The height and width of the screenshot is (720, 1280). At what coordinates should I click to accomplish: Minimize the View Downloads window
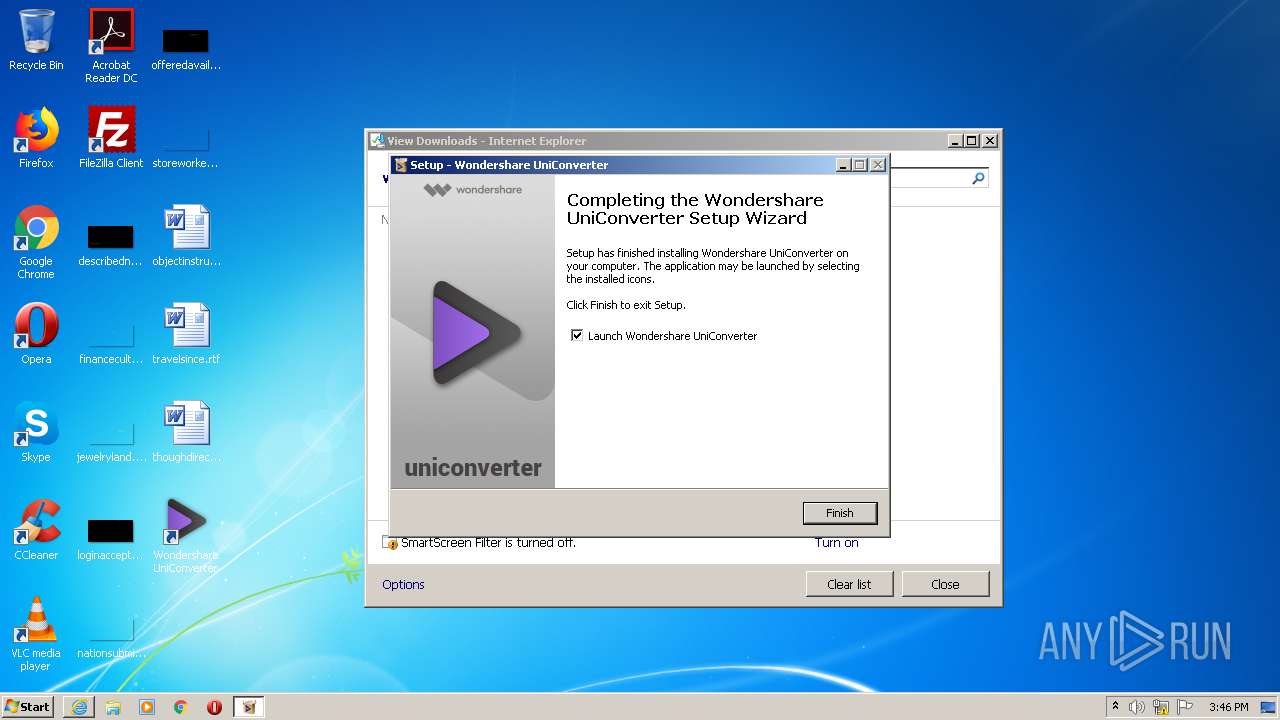tap(955, 141)
